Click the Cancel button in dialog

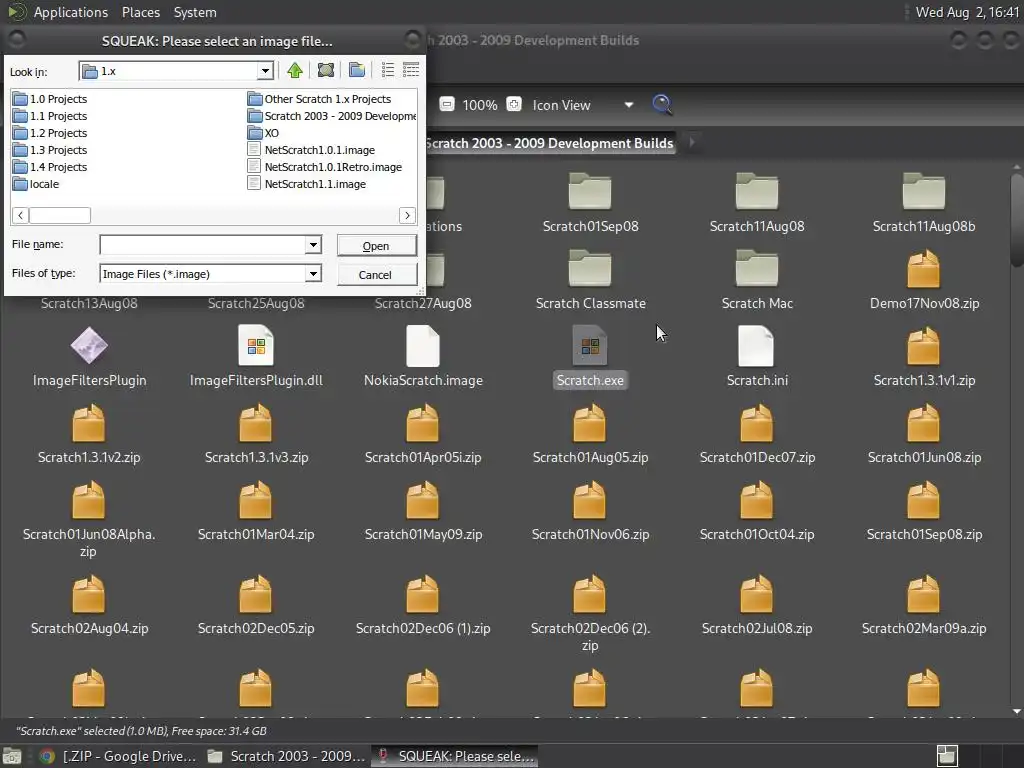point(376,274)
